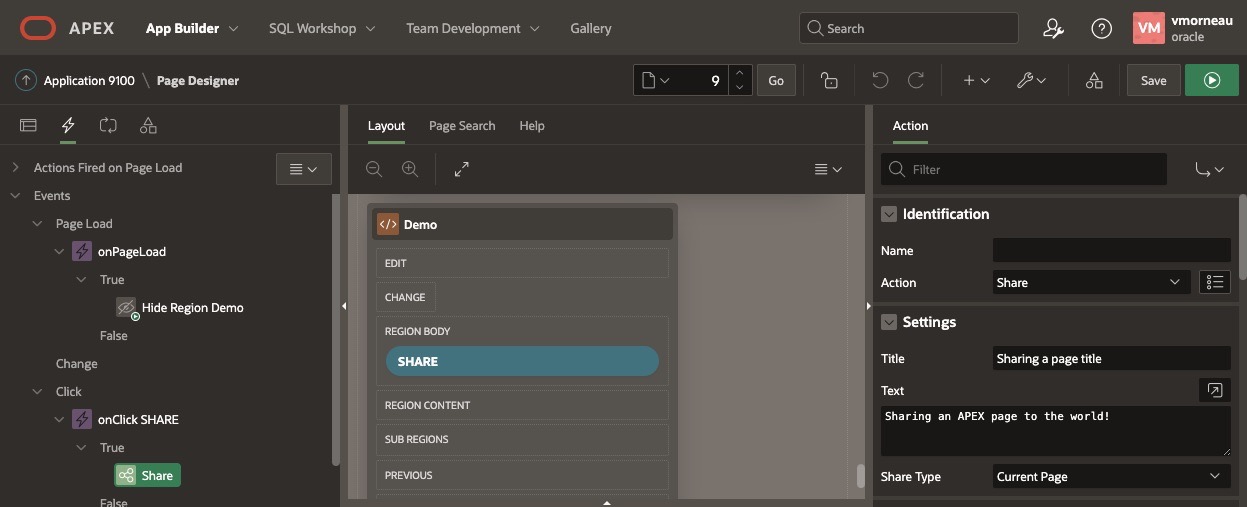Open the SQL Workshop menu

[x=321, y=29]
